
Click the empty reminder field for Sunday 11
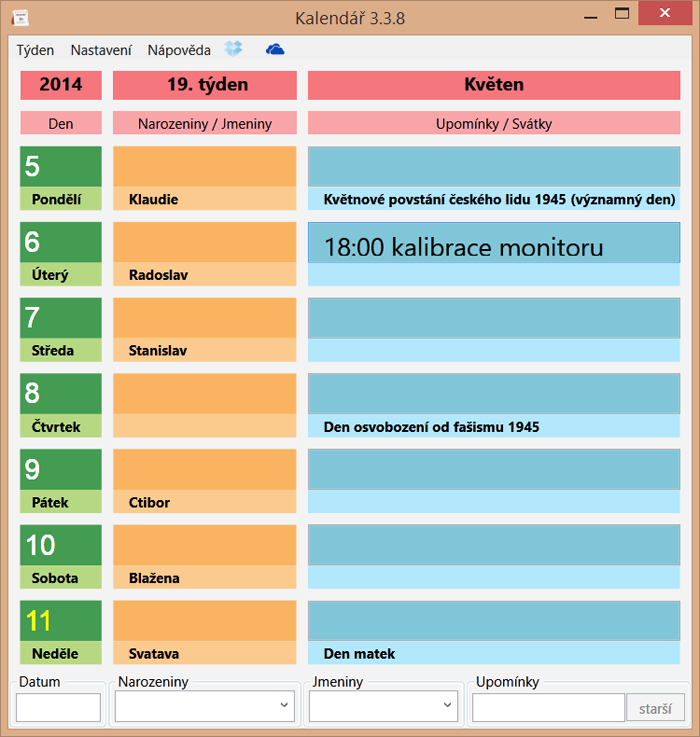tap(494, 621)
